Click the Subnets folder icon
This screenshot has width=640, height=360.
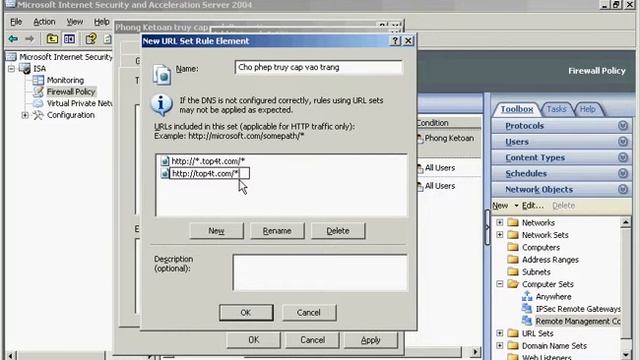tap(513, 271)
